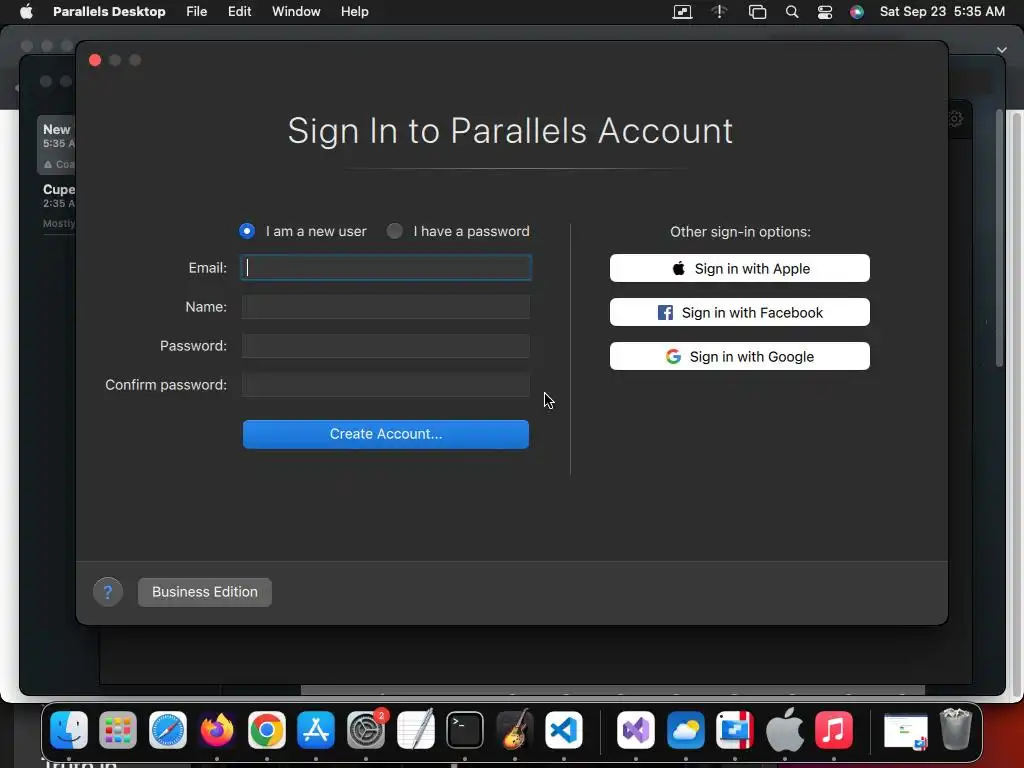Open the Parallels Desktop menu

(x=109, y=12)
